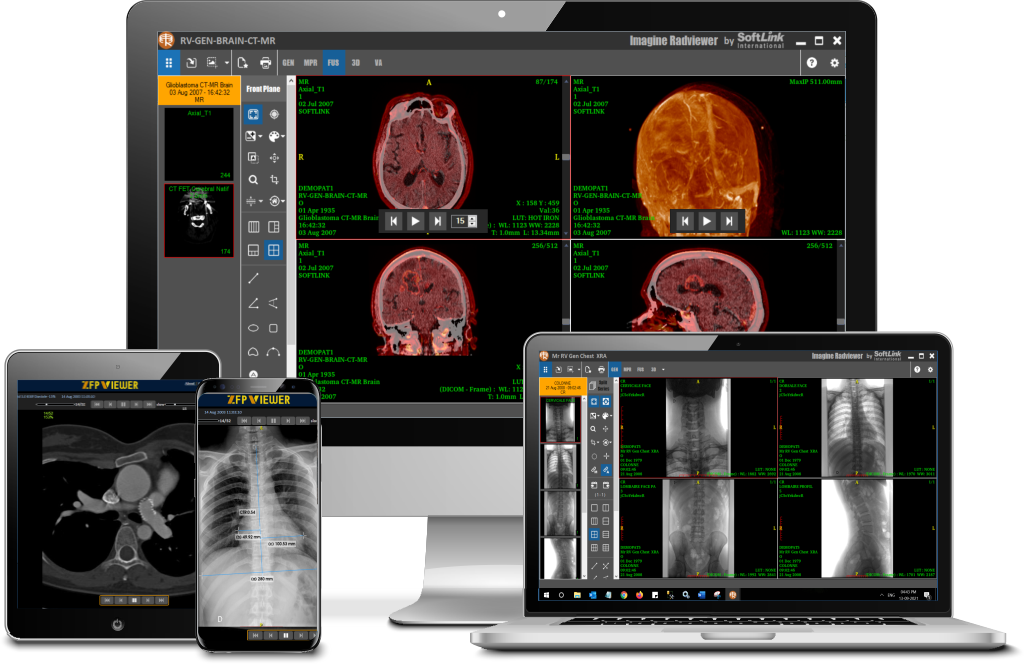Image resolution: width=1024 pixels, height=664 pixels.
Task: Select the Glioblastoma CT-MR Brain study header
Action: (199, 92)
